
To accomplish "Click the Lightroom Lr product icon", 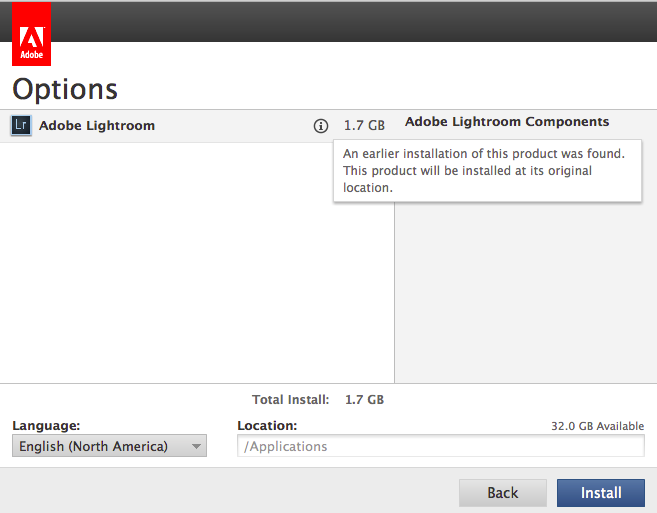I will 21,126.
